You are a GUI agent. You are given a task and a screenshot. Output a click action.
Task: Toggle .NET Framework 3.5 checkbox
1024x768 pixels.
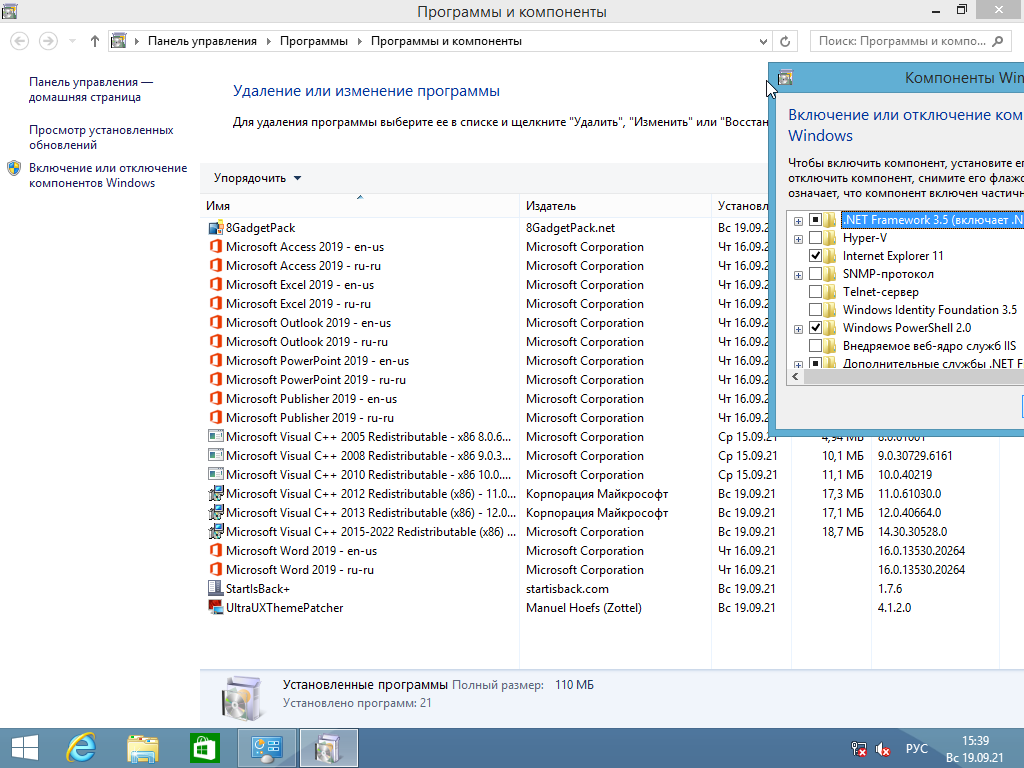pyautogui.click(x=815, y=220)
